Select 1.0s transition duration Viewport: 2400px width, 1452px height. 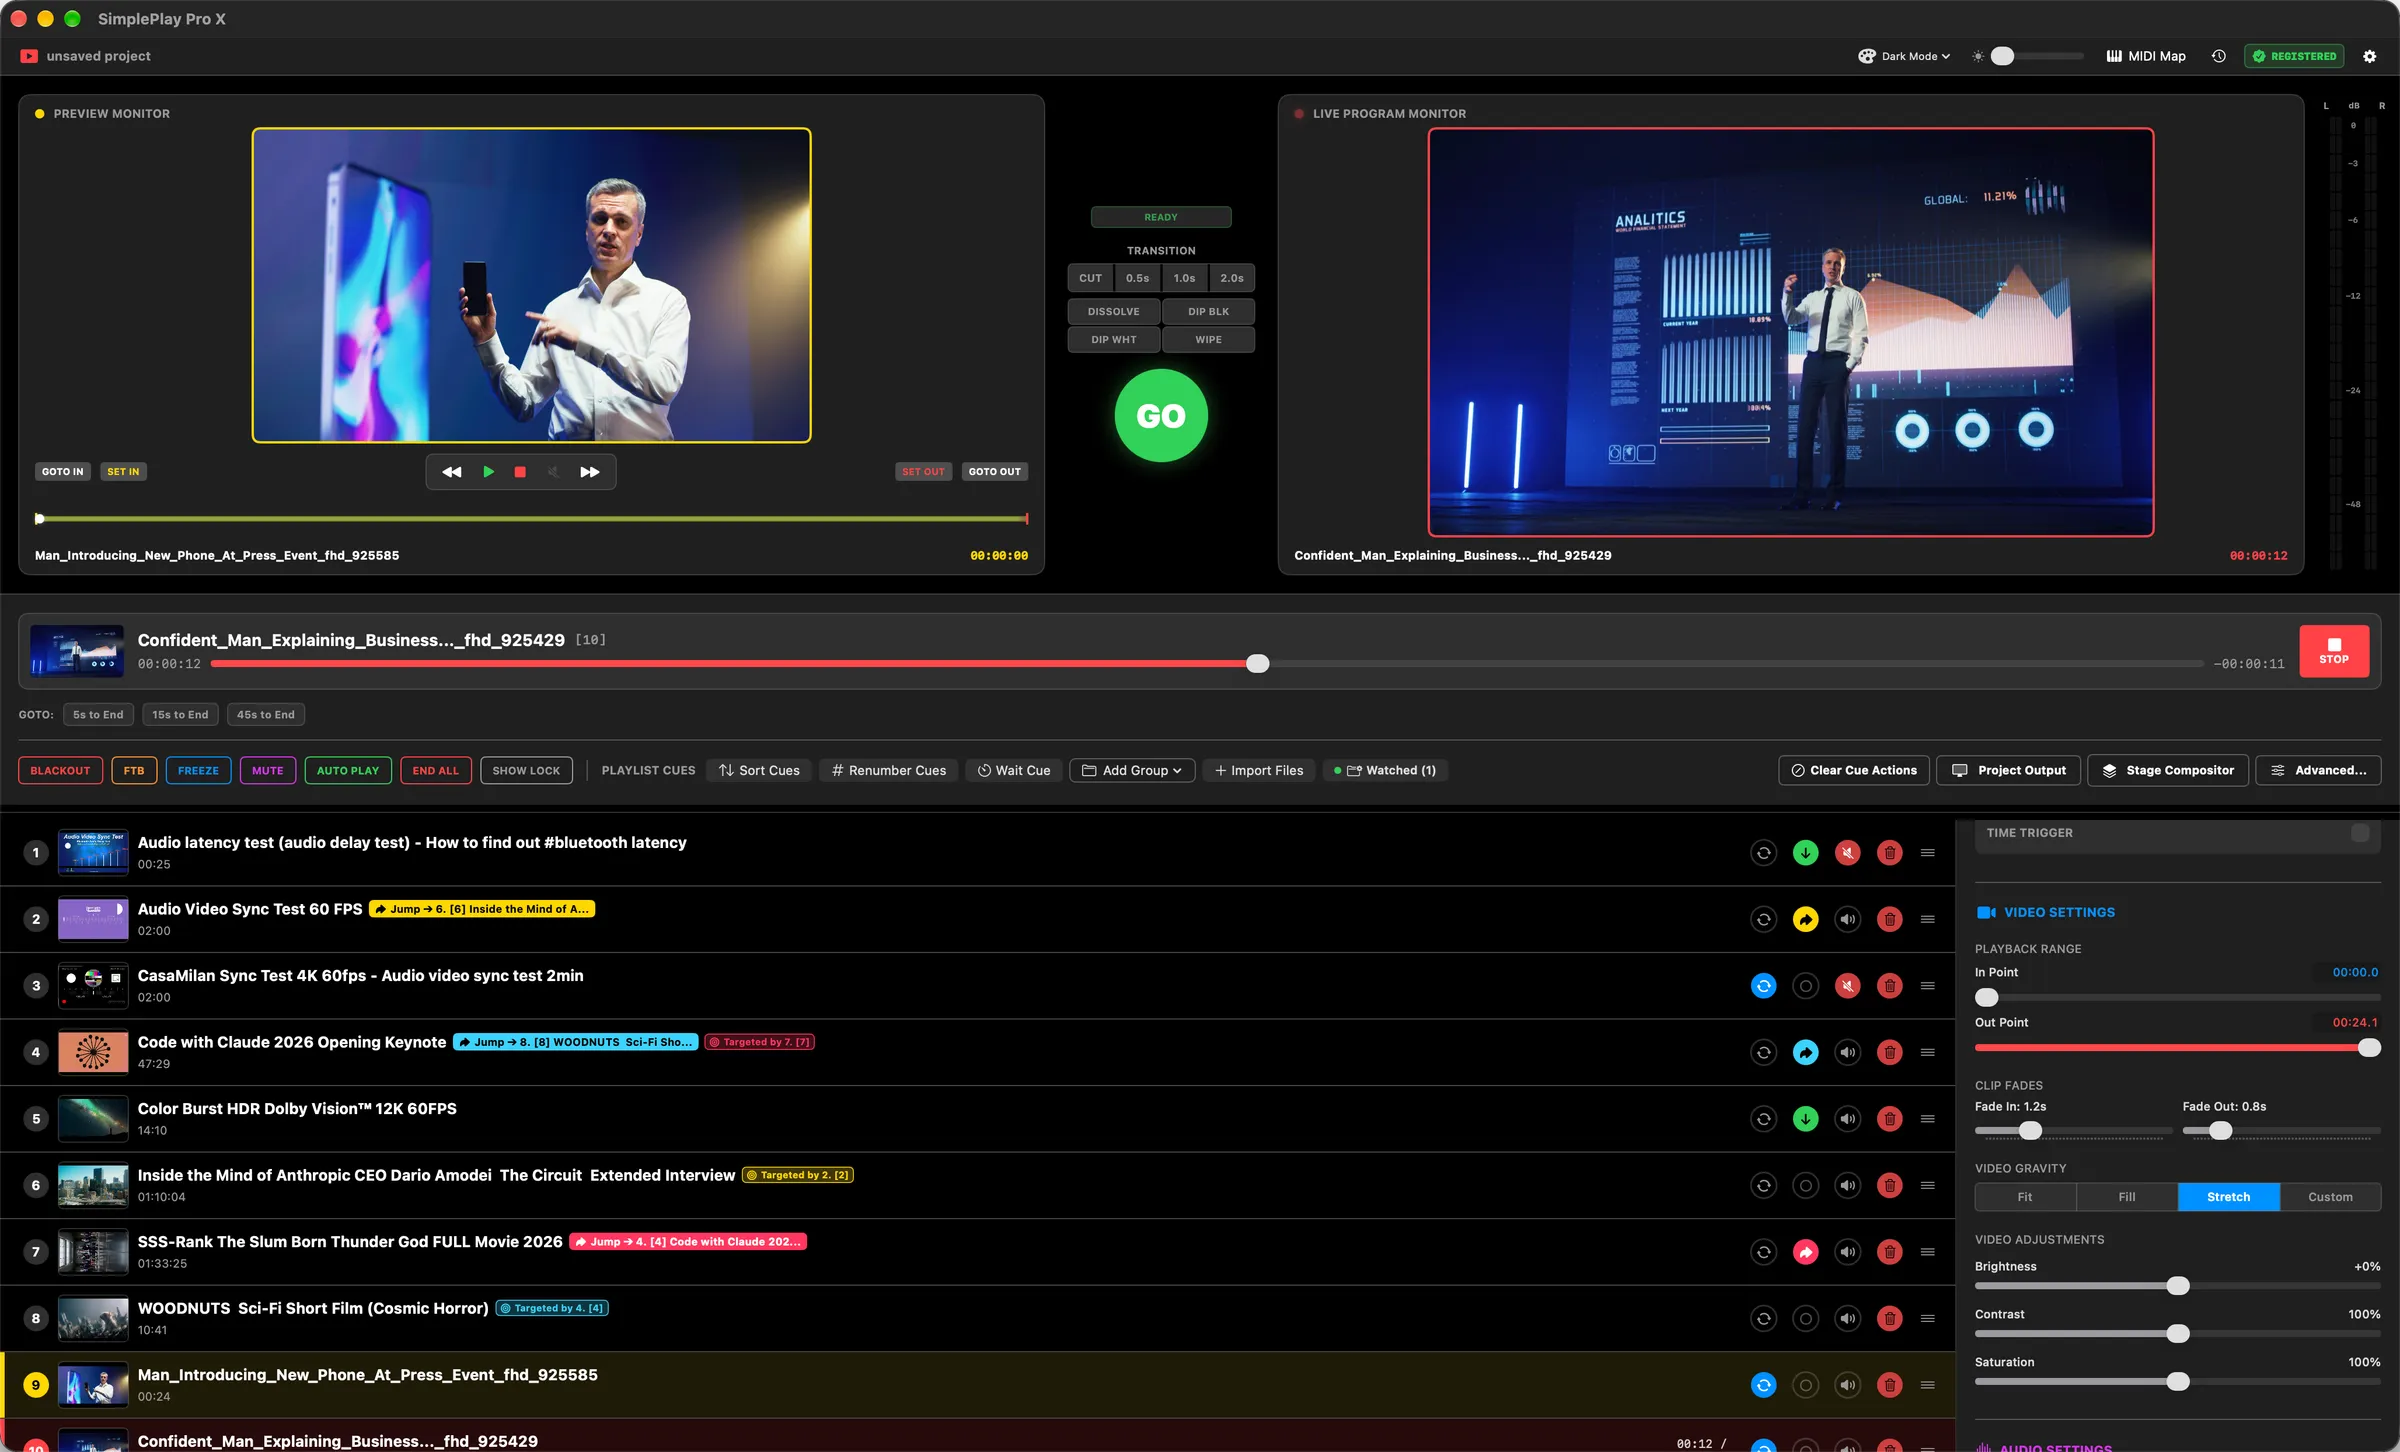[1185, 278]
